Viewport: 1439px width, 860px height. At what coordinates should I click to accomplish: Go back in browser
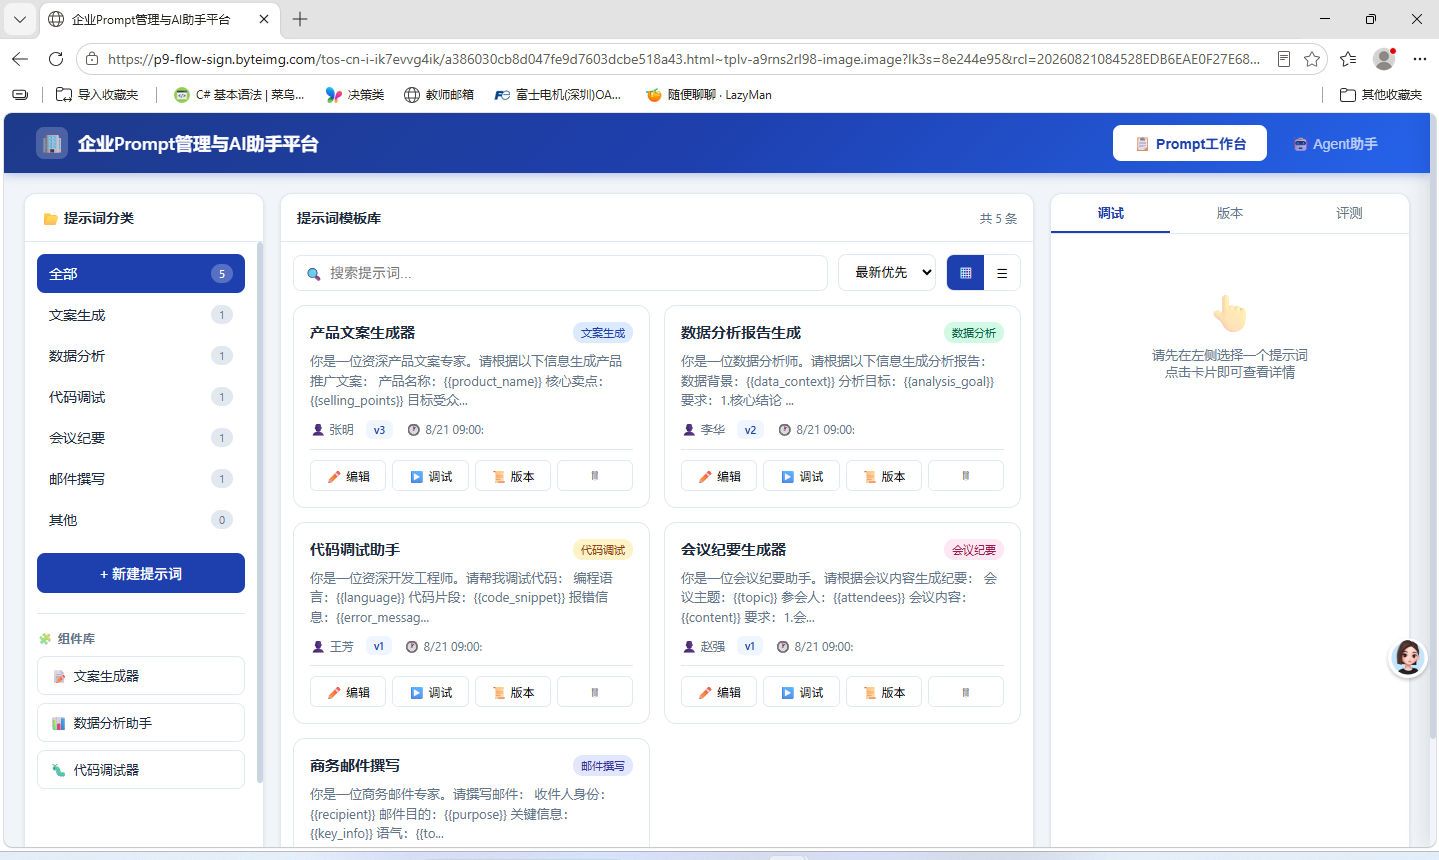[x=20, y=59]
